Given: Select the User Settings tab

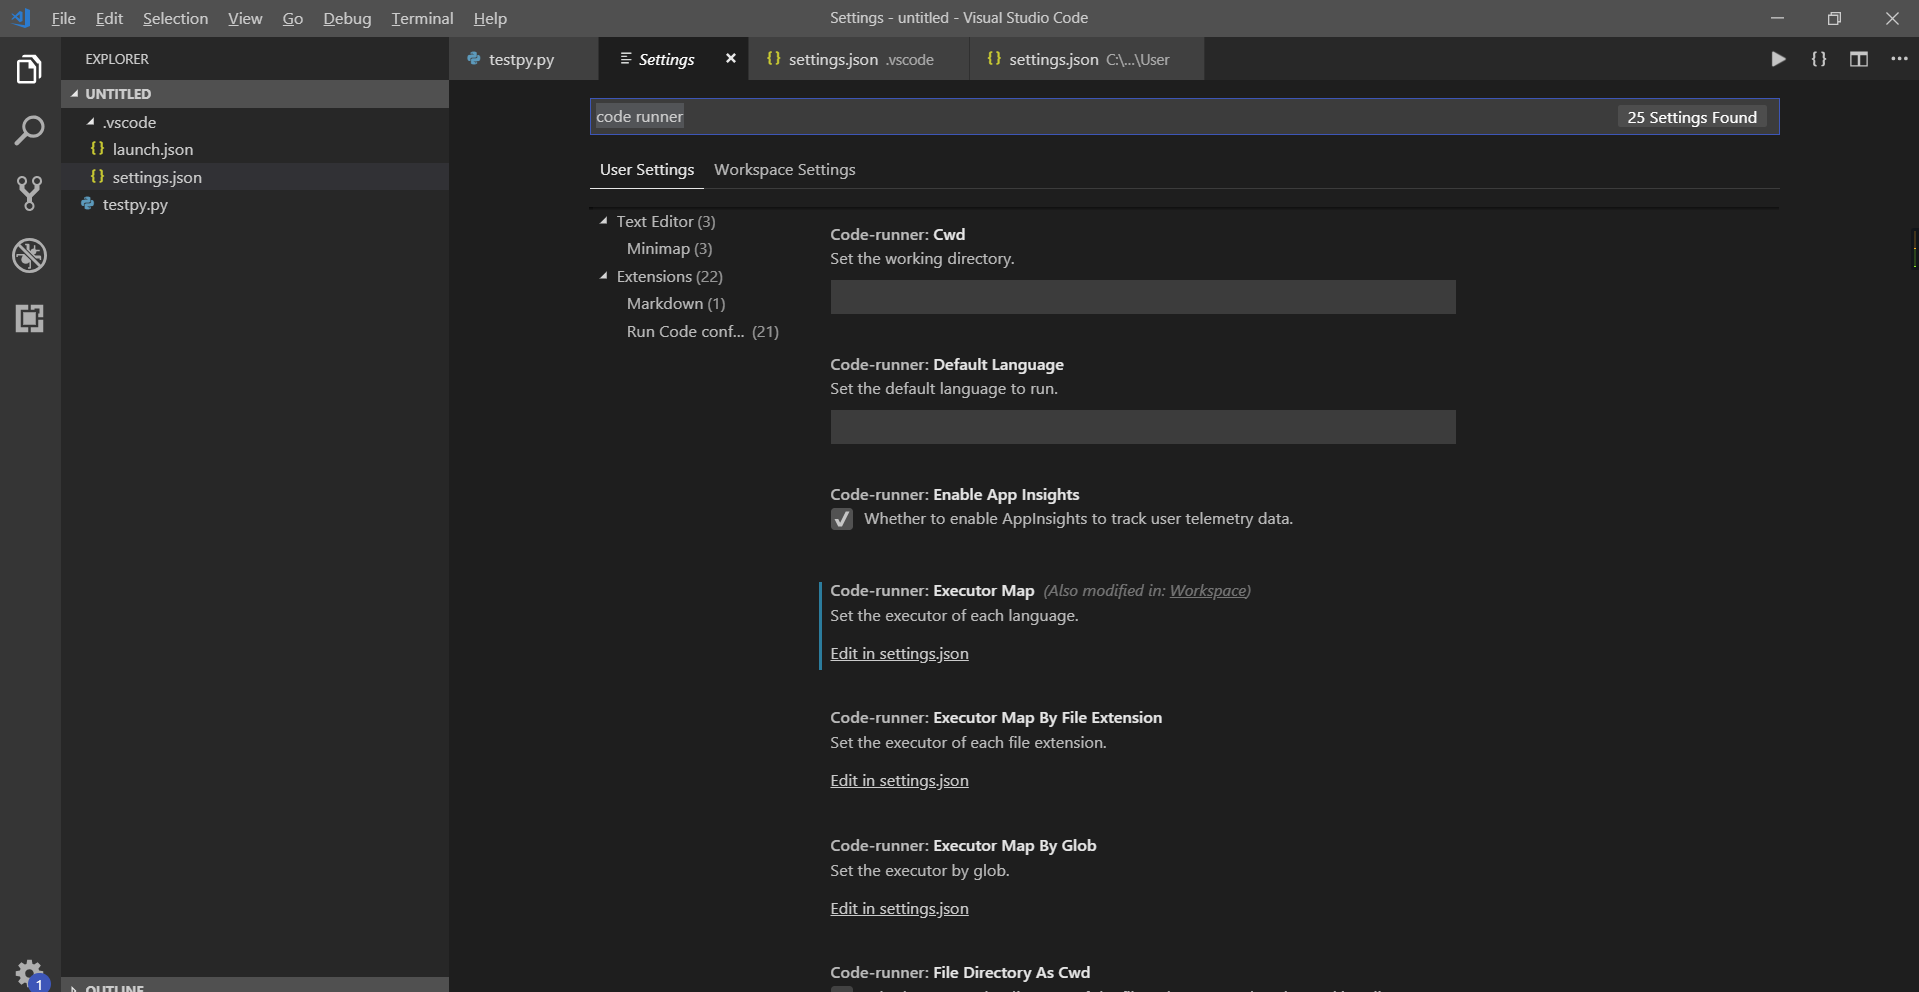Looking at the screenshot, I should tap(647, 170).
